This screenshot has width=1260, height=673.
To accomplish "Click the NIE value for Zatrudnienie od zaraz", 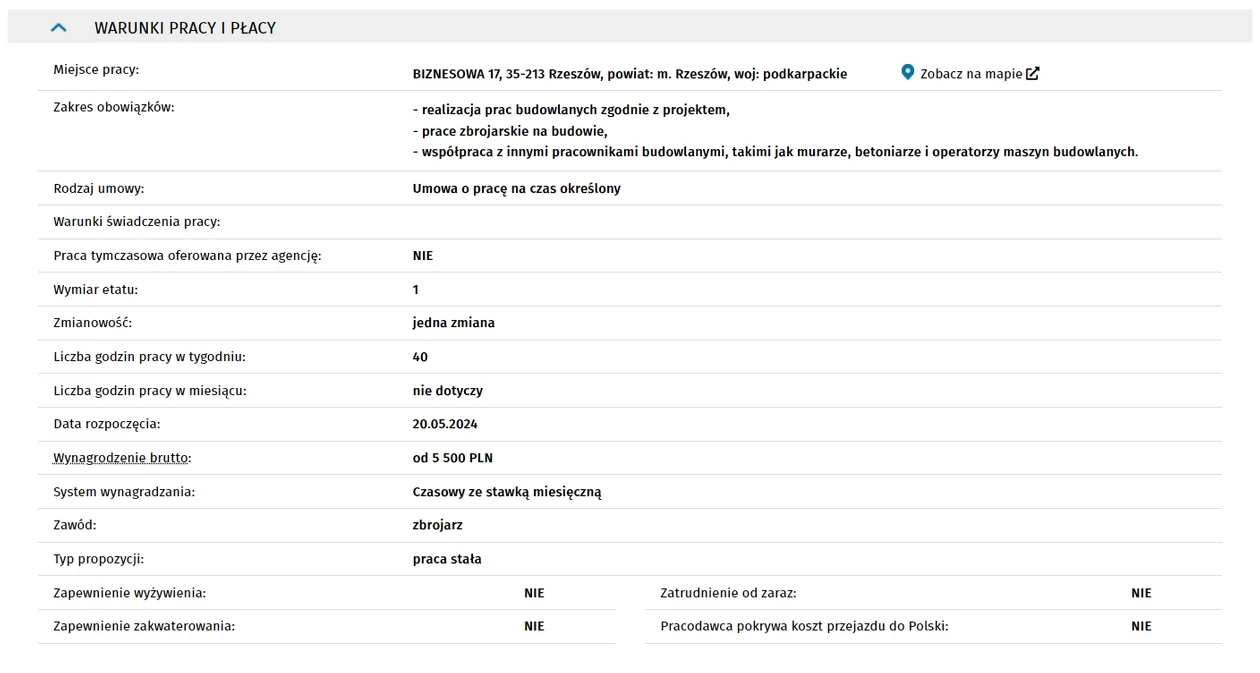I will pyautogui.click(x=1141, y=593).
